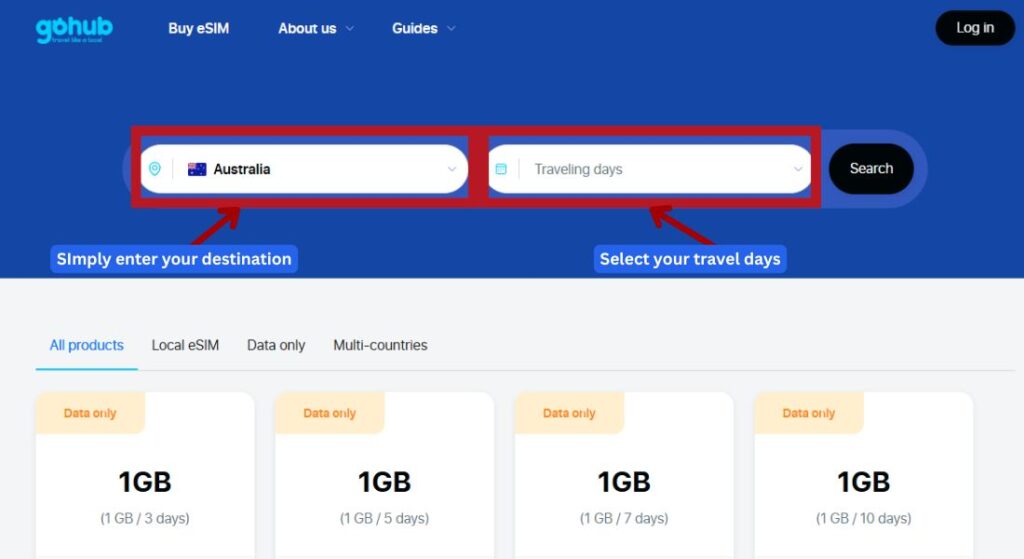
Task: Click the Australia flag icon
Action: (197, 169)
